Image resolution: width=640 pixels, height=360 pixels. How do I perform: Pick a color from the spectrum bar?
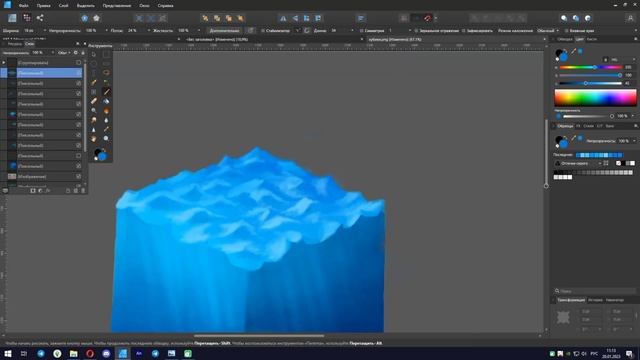[595, 98]
